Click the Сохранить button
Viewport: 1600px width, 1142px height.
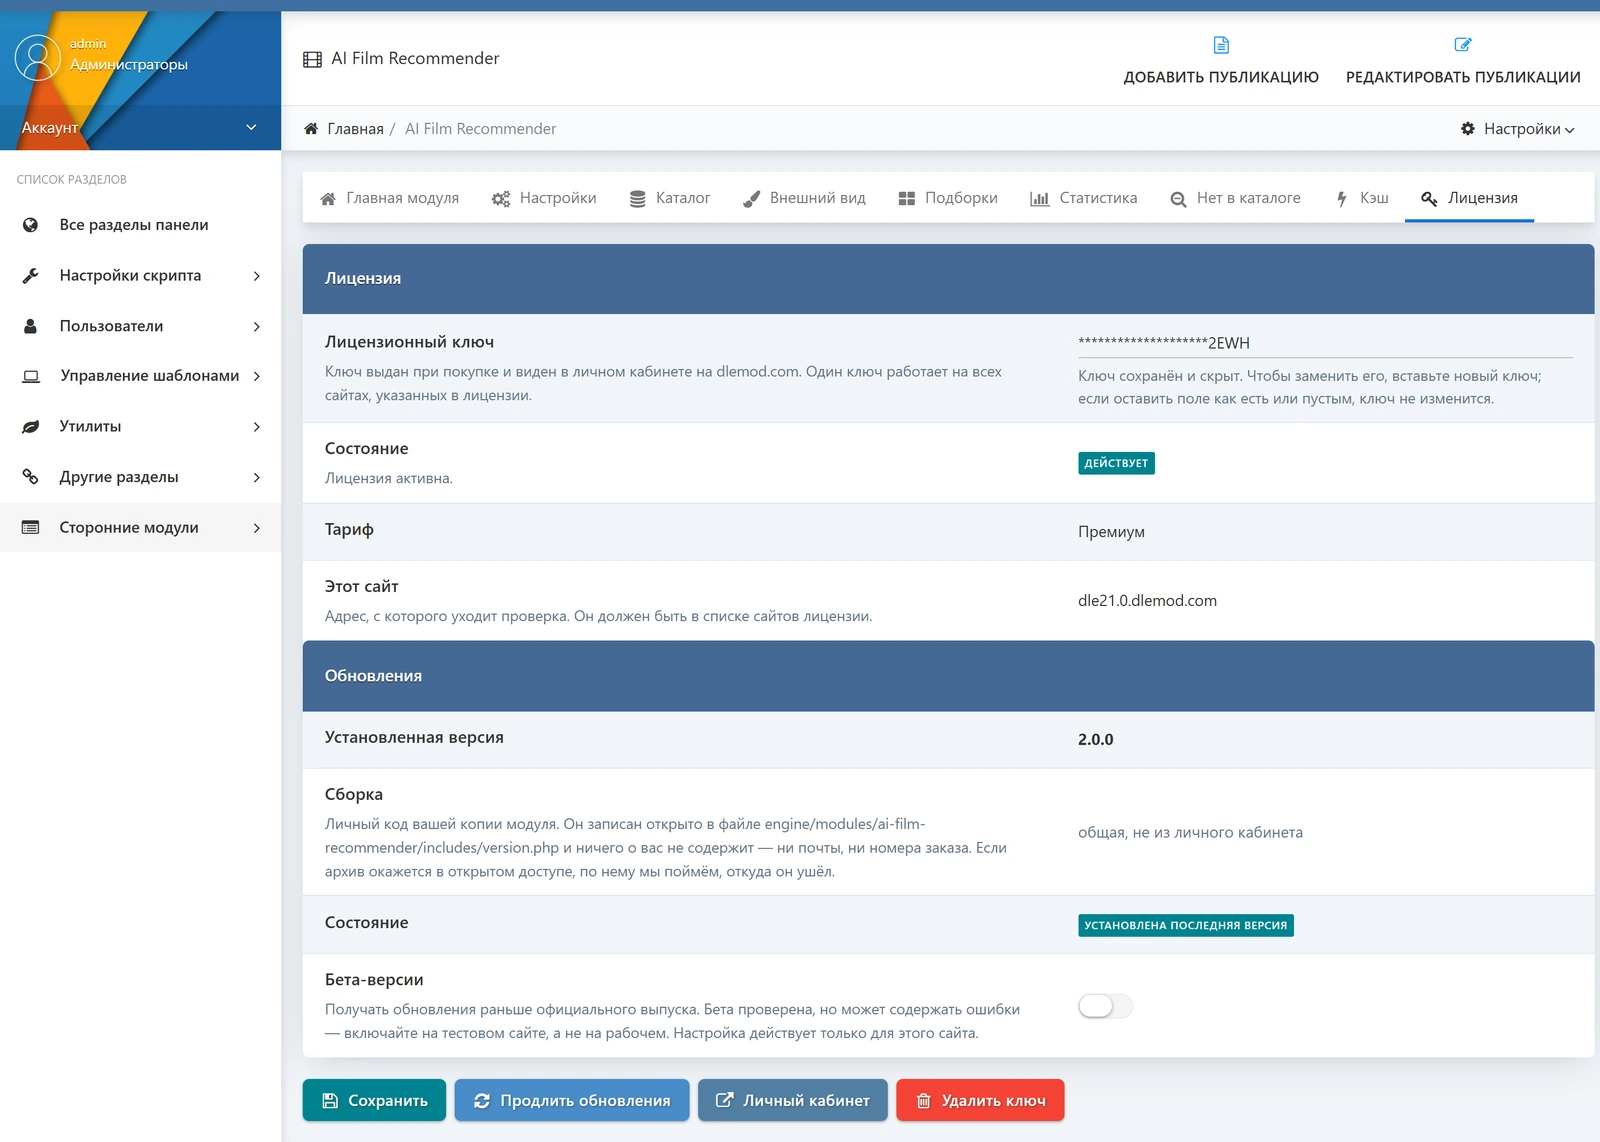375,1100
